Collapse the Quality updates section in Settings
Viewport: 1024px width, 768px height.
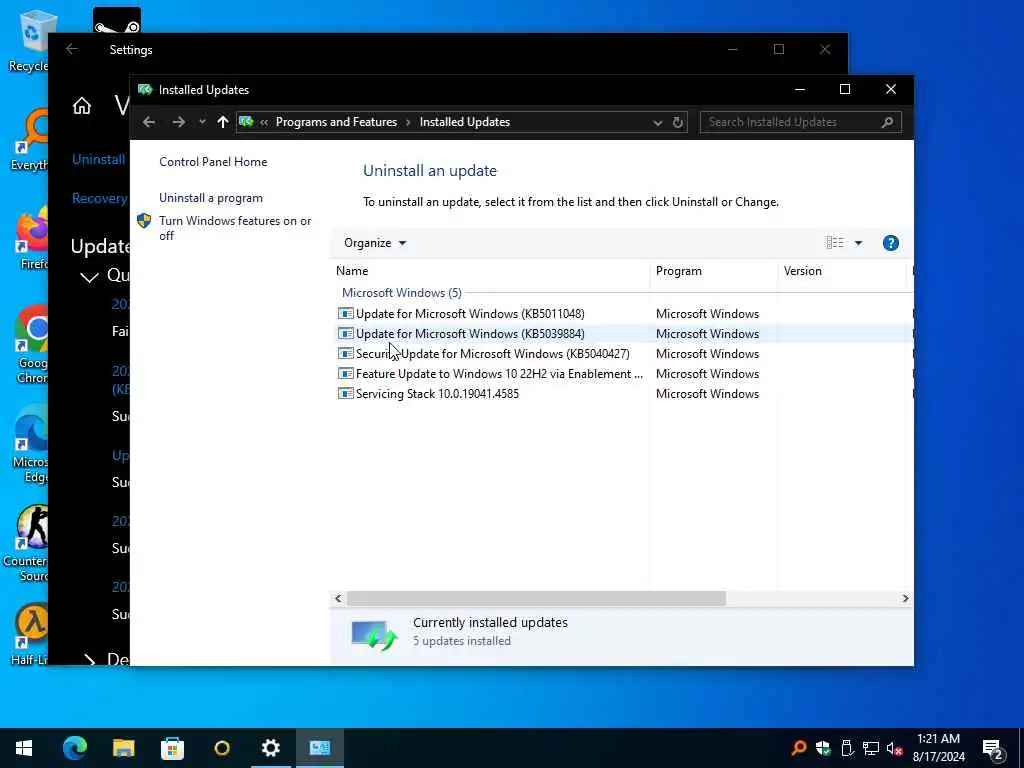tap(89, 277)
